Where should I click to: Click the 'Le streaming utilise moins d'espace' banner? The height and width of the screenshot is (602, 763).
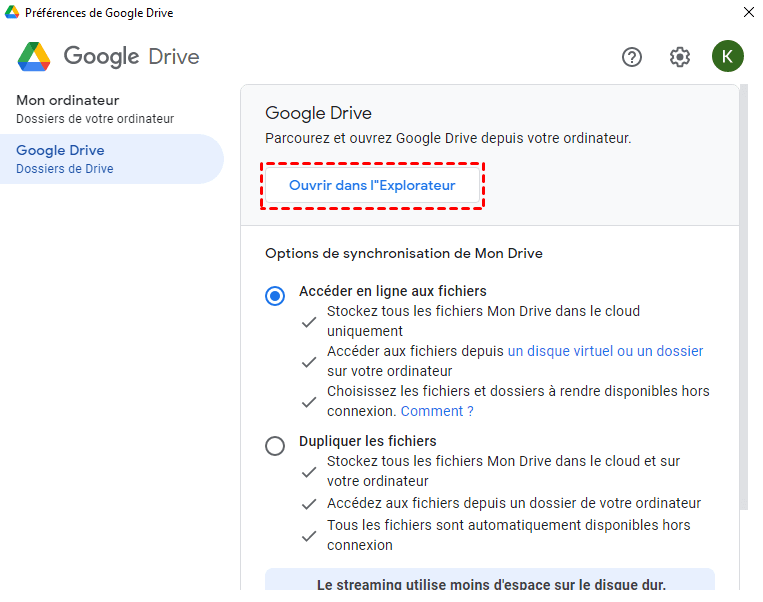point(490,584)
